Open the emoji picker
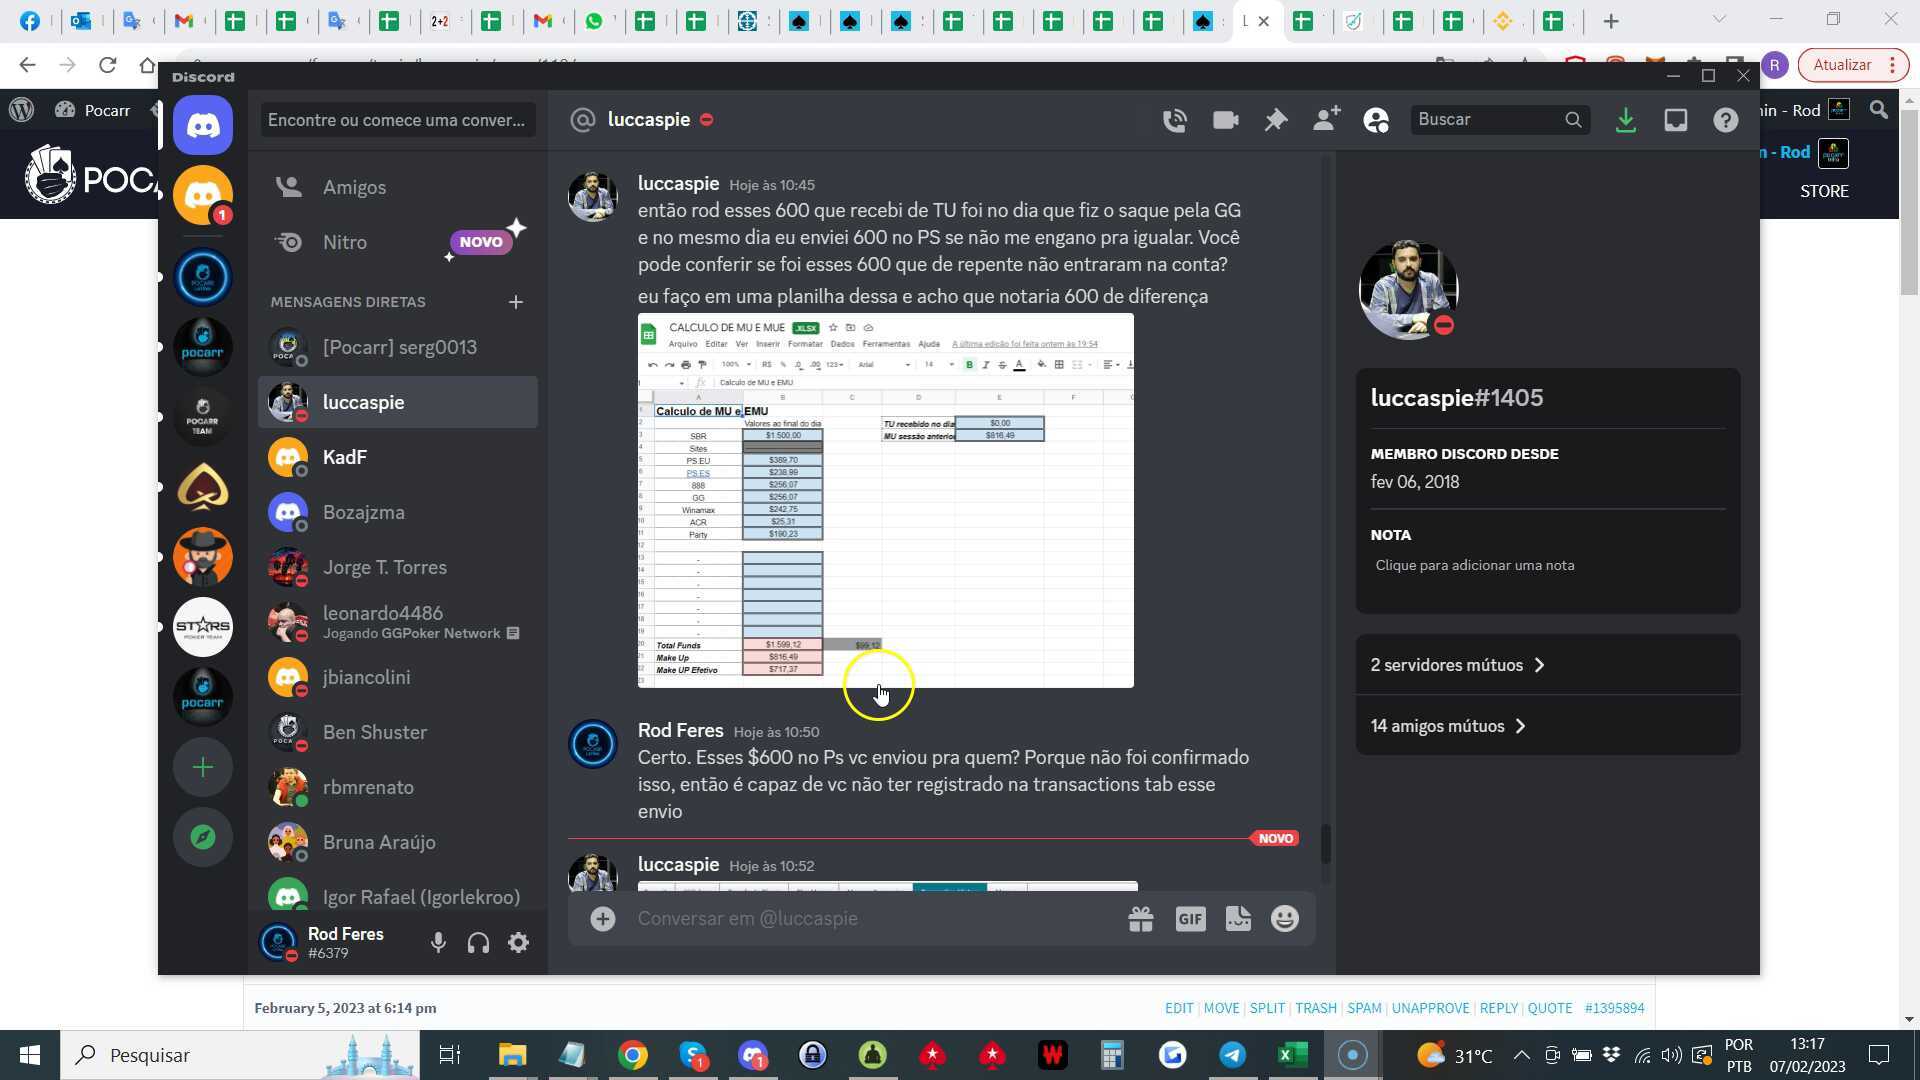Image resolution: width=1920 pixels, height=1080 pixels. [x=1285, y=918]
